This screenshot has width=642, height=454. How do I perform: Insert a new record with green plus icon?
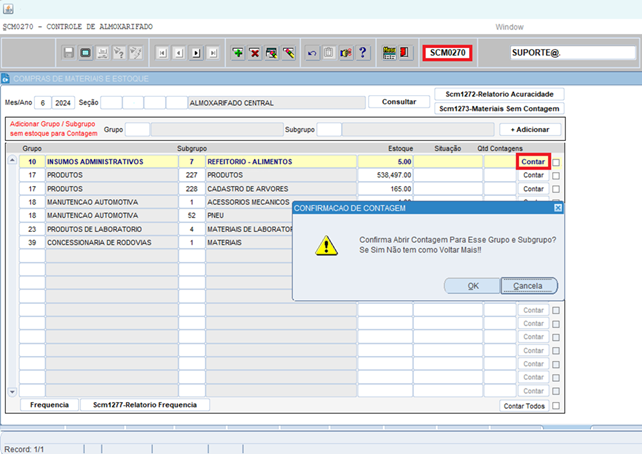[x=237, y=53]
